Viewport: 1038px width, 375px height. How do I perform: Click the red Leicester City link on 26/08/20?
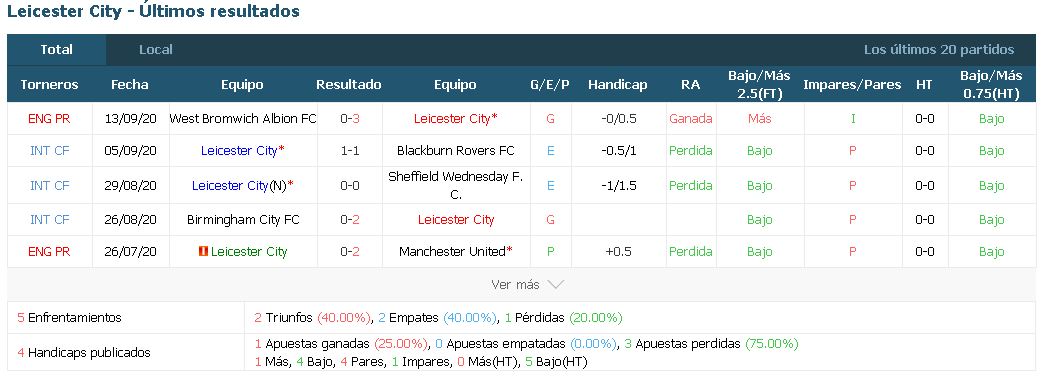click(455, 219)
